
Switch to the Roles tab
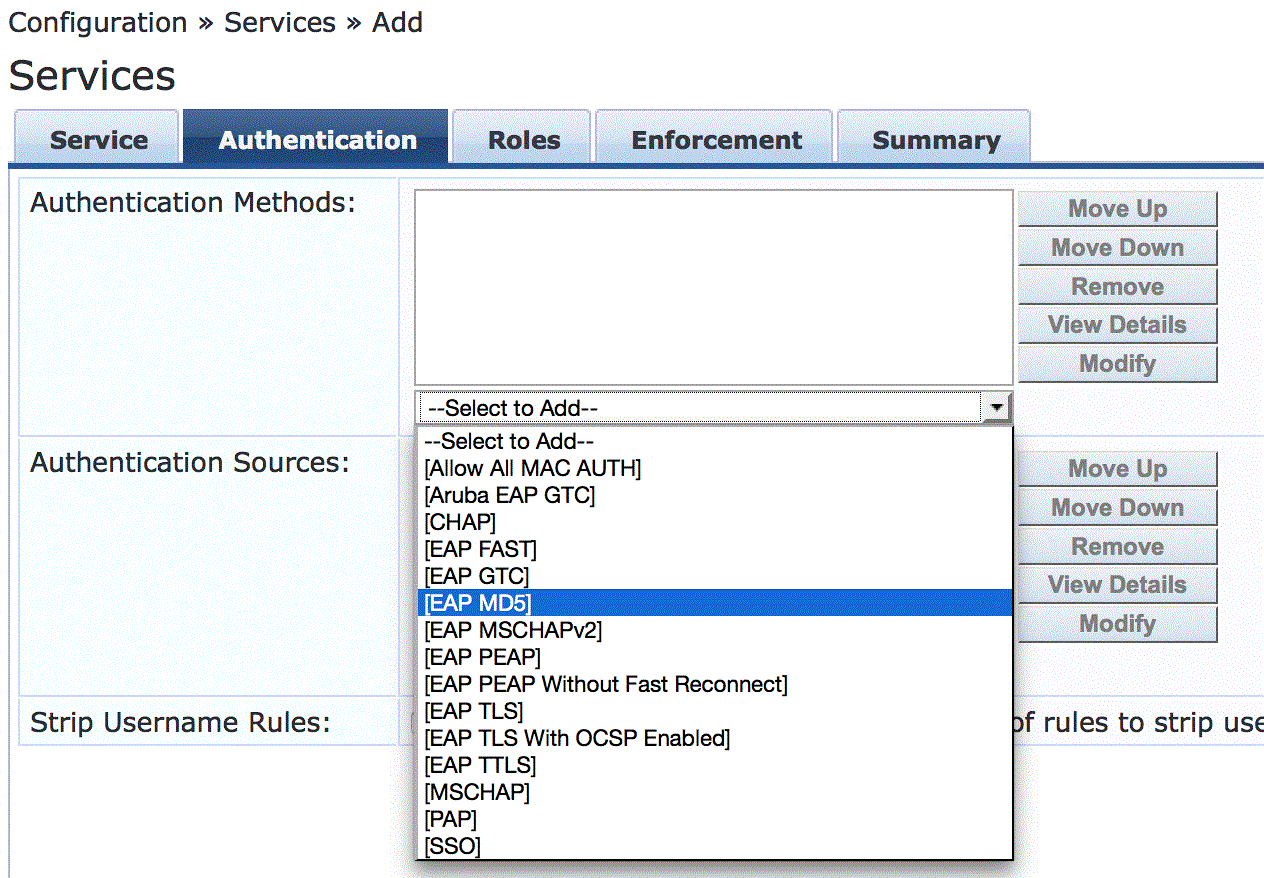pyautogui.click(x=524, y=140)
